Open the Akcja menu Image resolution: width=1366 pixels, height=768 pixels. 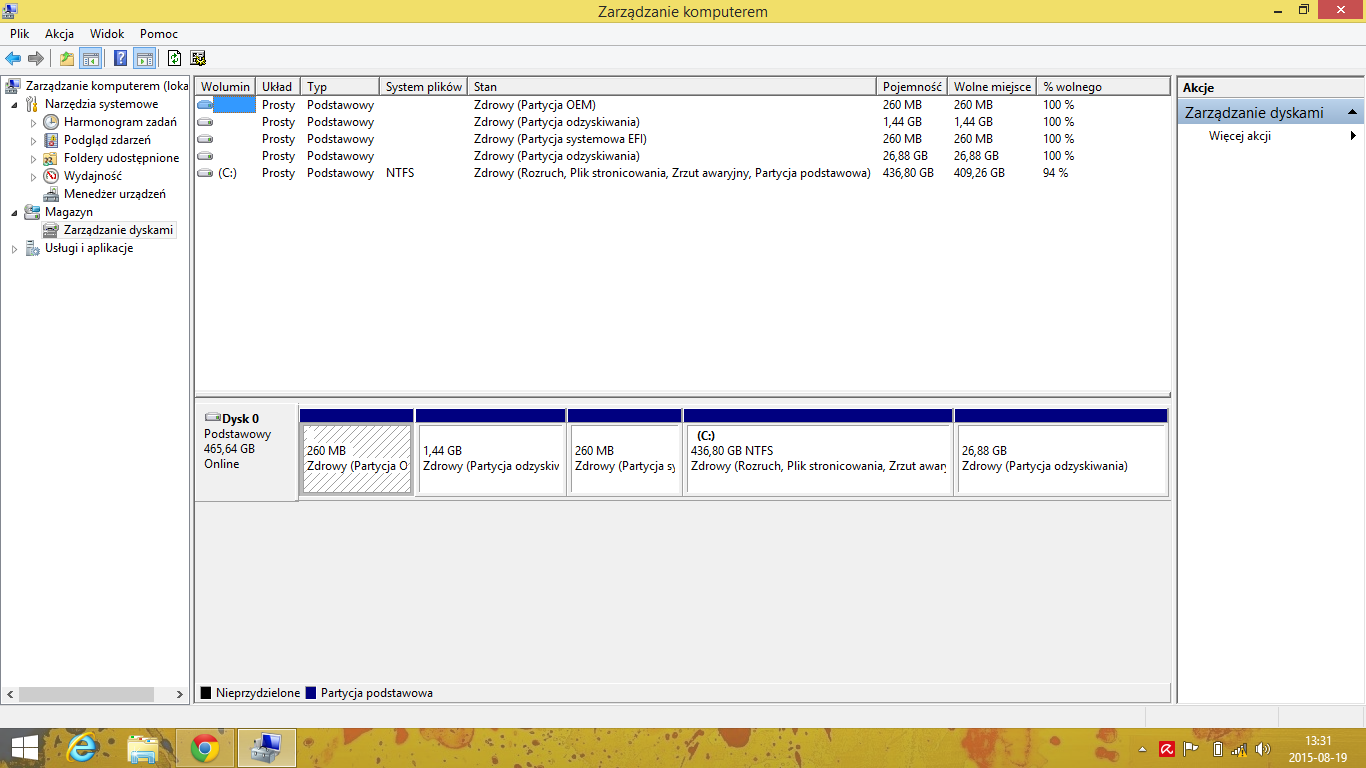pyautogui.click(x=60, y=33)
